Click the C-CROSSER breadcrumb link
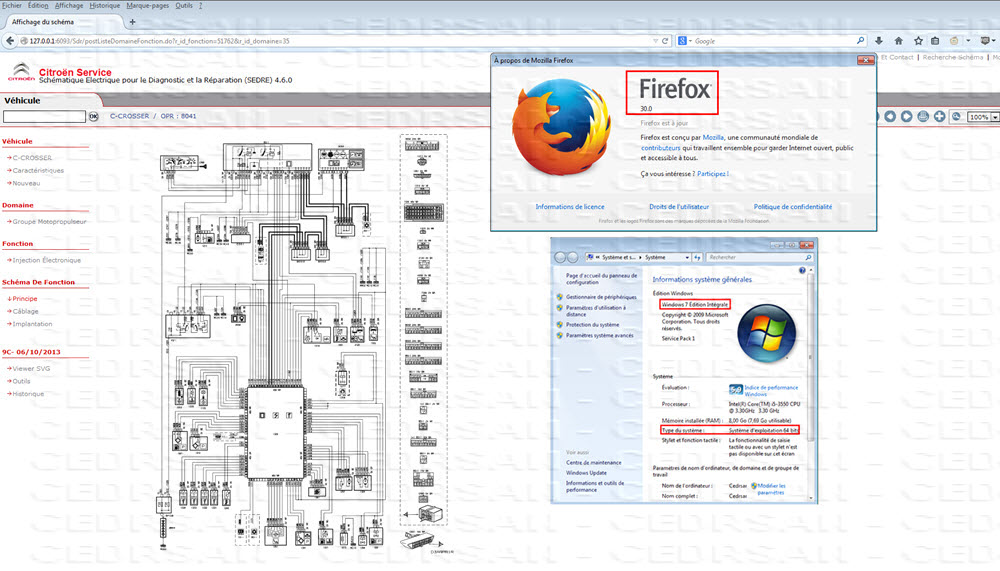The height and width of the screenshot is (571, 1000). [x=129, y=116]
